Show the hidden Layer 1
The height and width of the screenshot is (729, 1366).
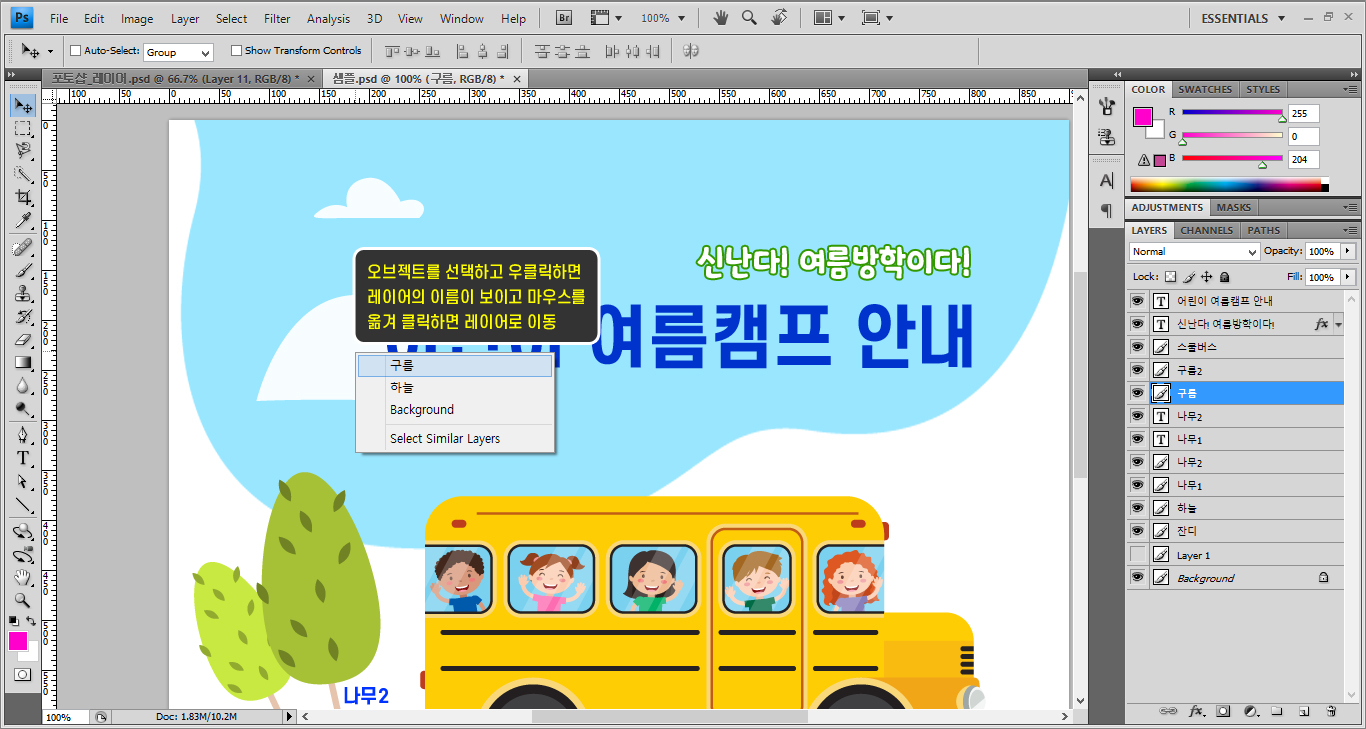pyautogui.click(x=1137, y=555)
